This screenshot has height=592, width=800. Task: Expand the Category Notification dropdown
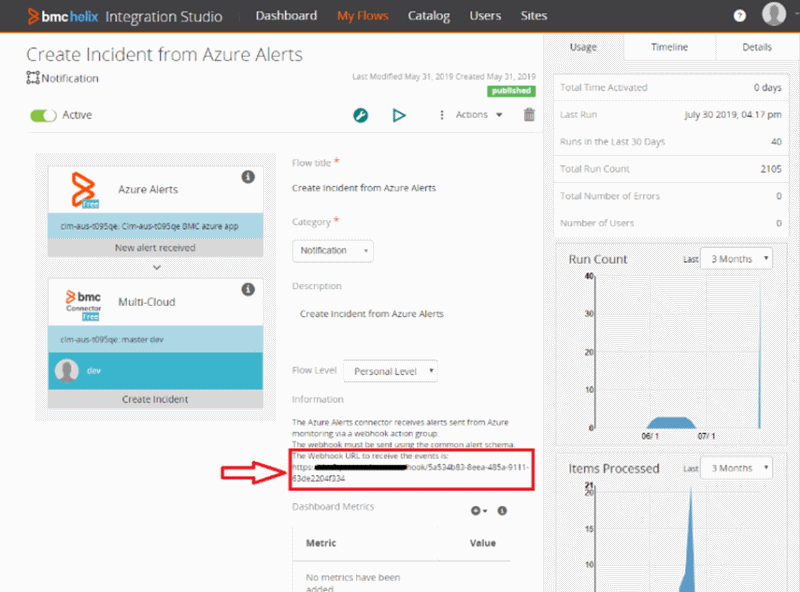click(x=333, y=251)
